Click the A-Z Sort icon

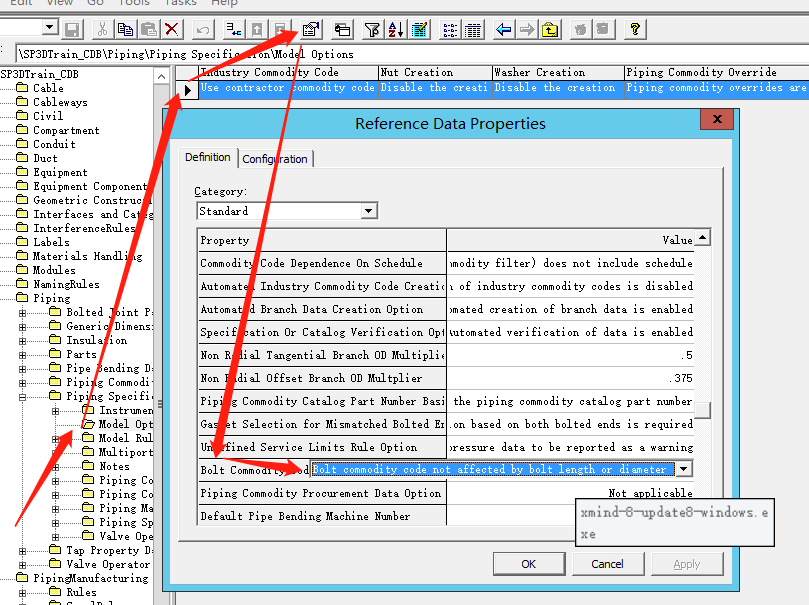pos(396,29)
